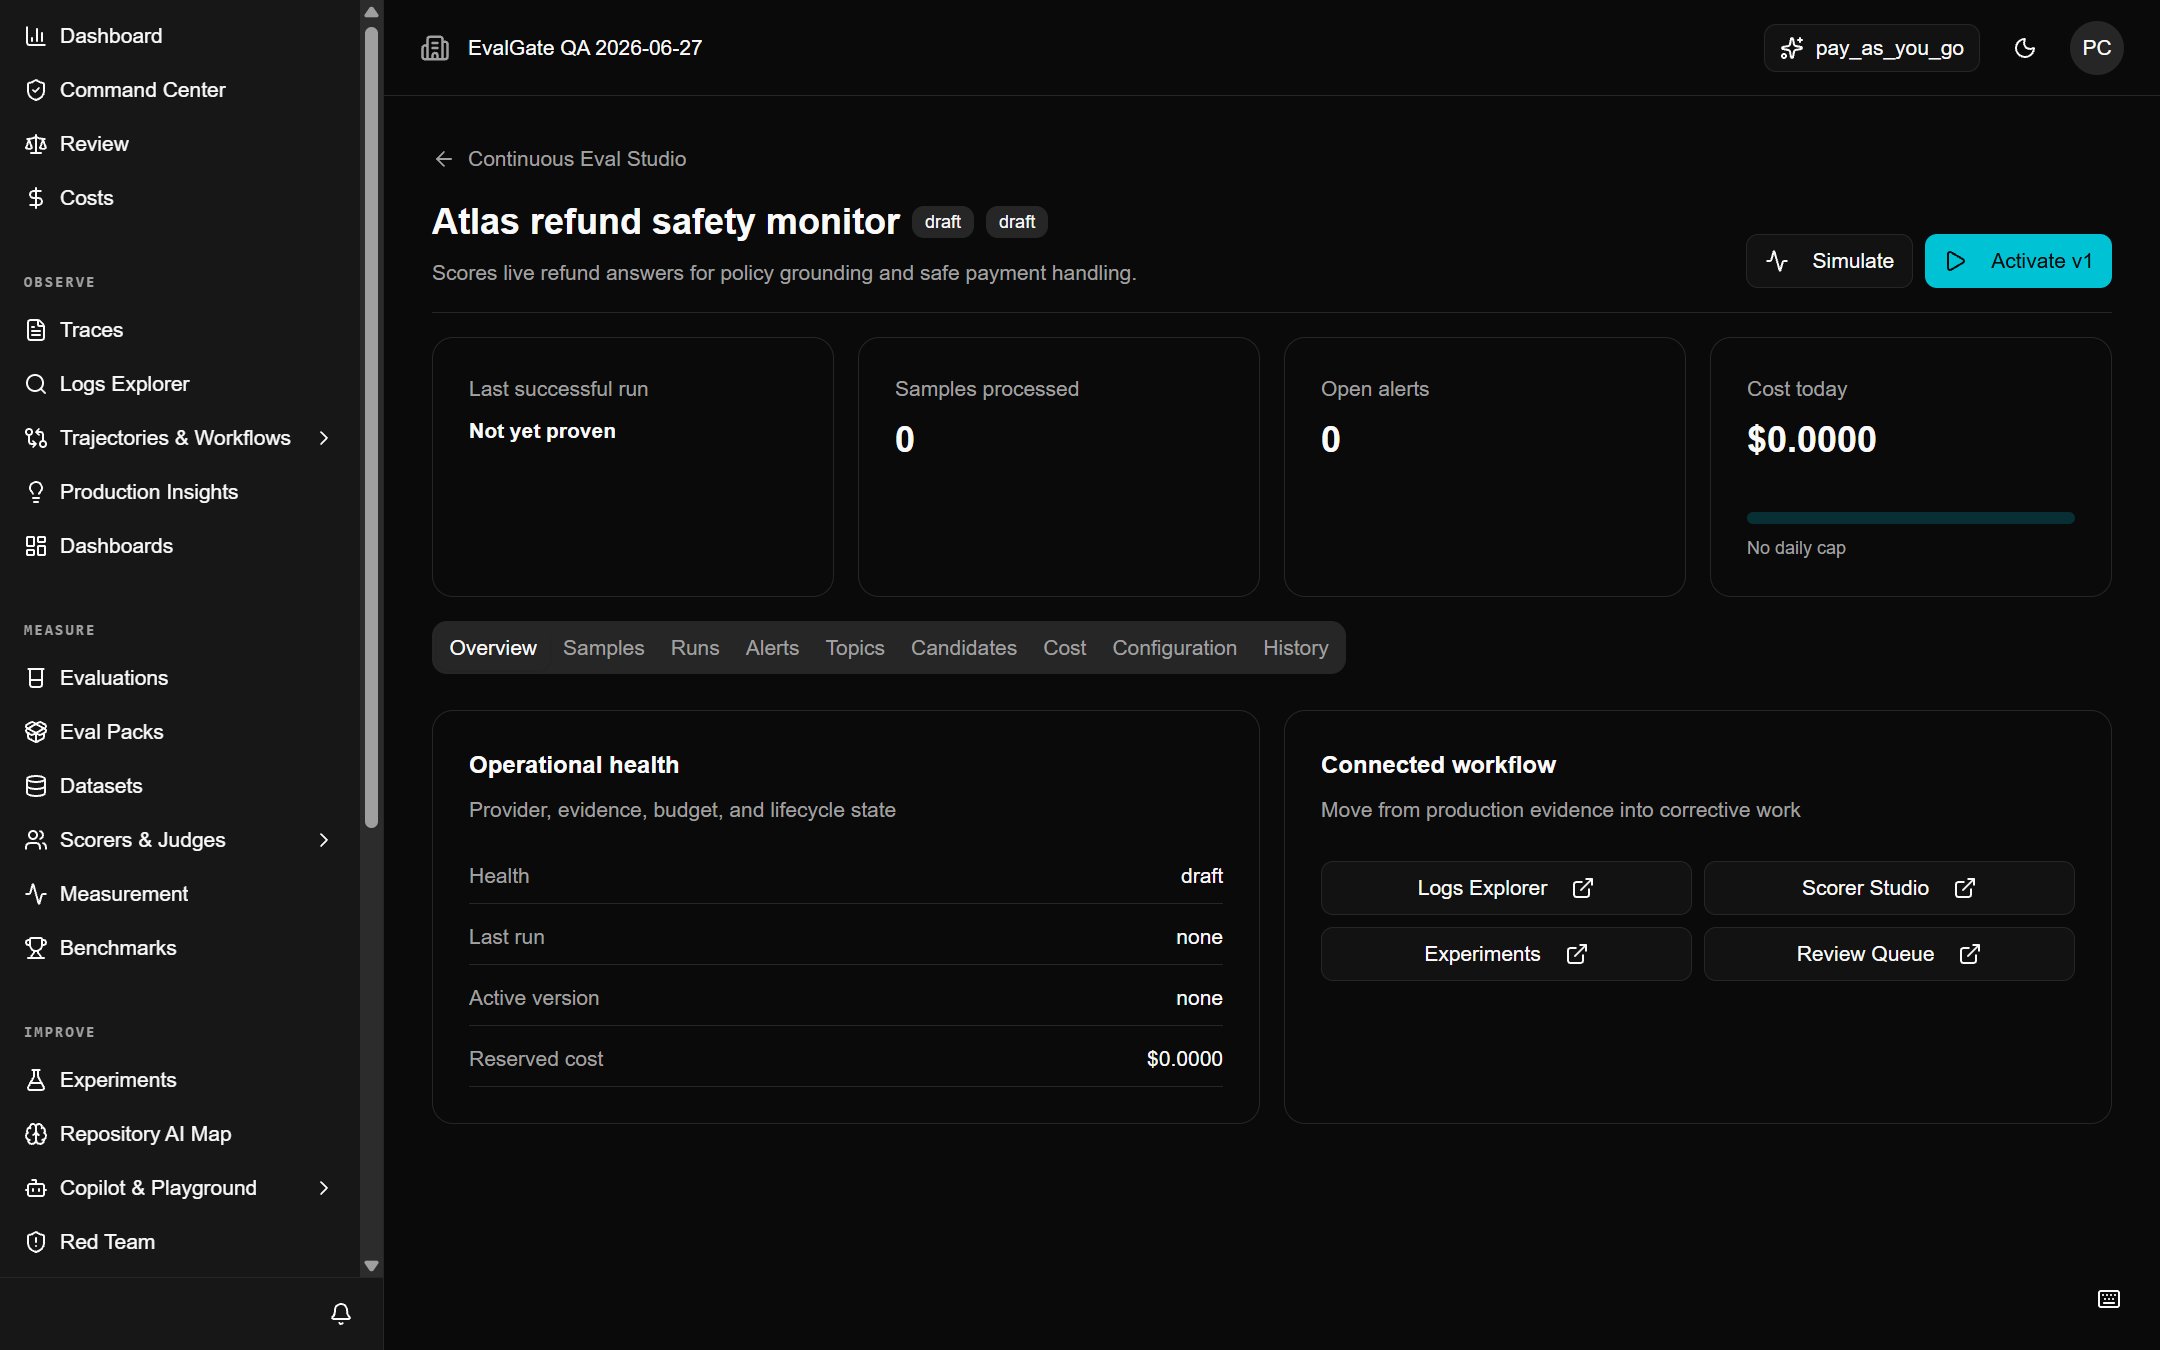This screenshot has width=2160, height=1350.
Task: Open the Command Center shield icon
Action: (36, 90)
